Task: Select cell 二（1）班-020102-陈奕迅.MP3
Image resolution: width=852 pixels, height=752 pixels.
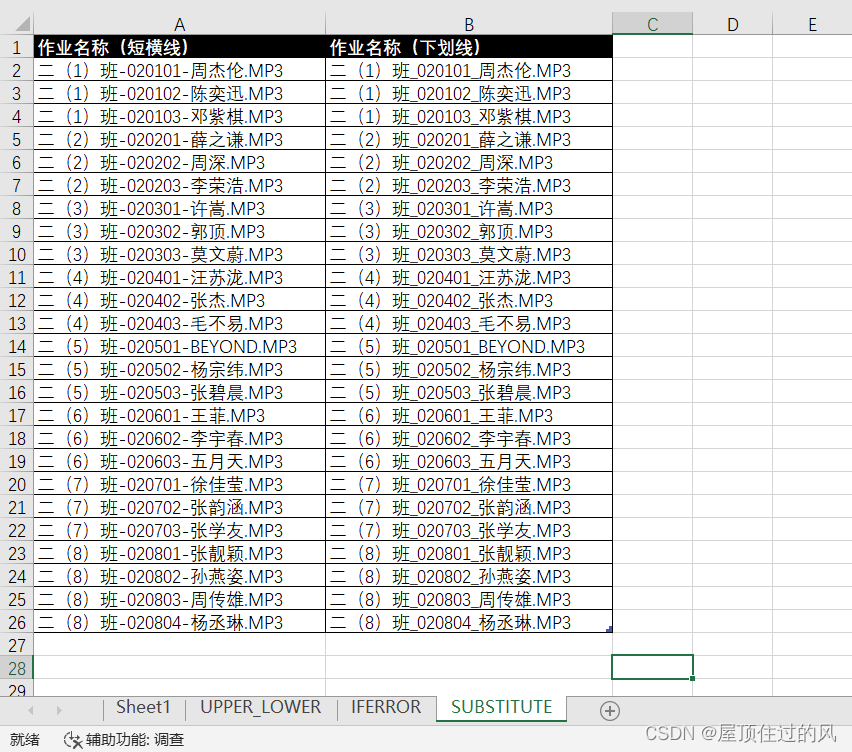Action: click(x=180, y=93)
